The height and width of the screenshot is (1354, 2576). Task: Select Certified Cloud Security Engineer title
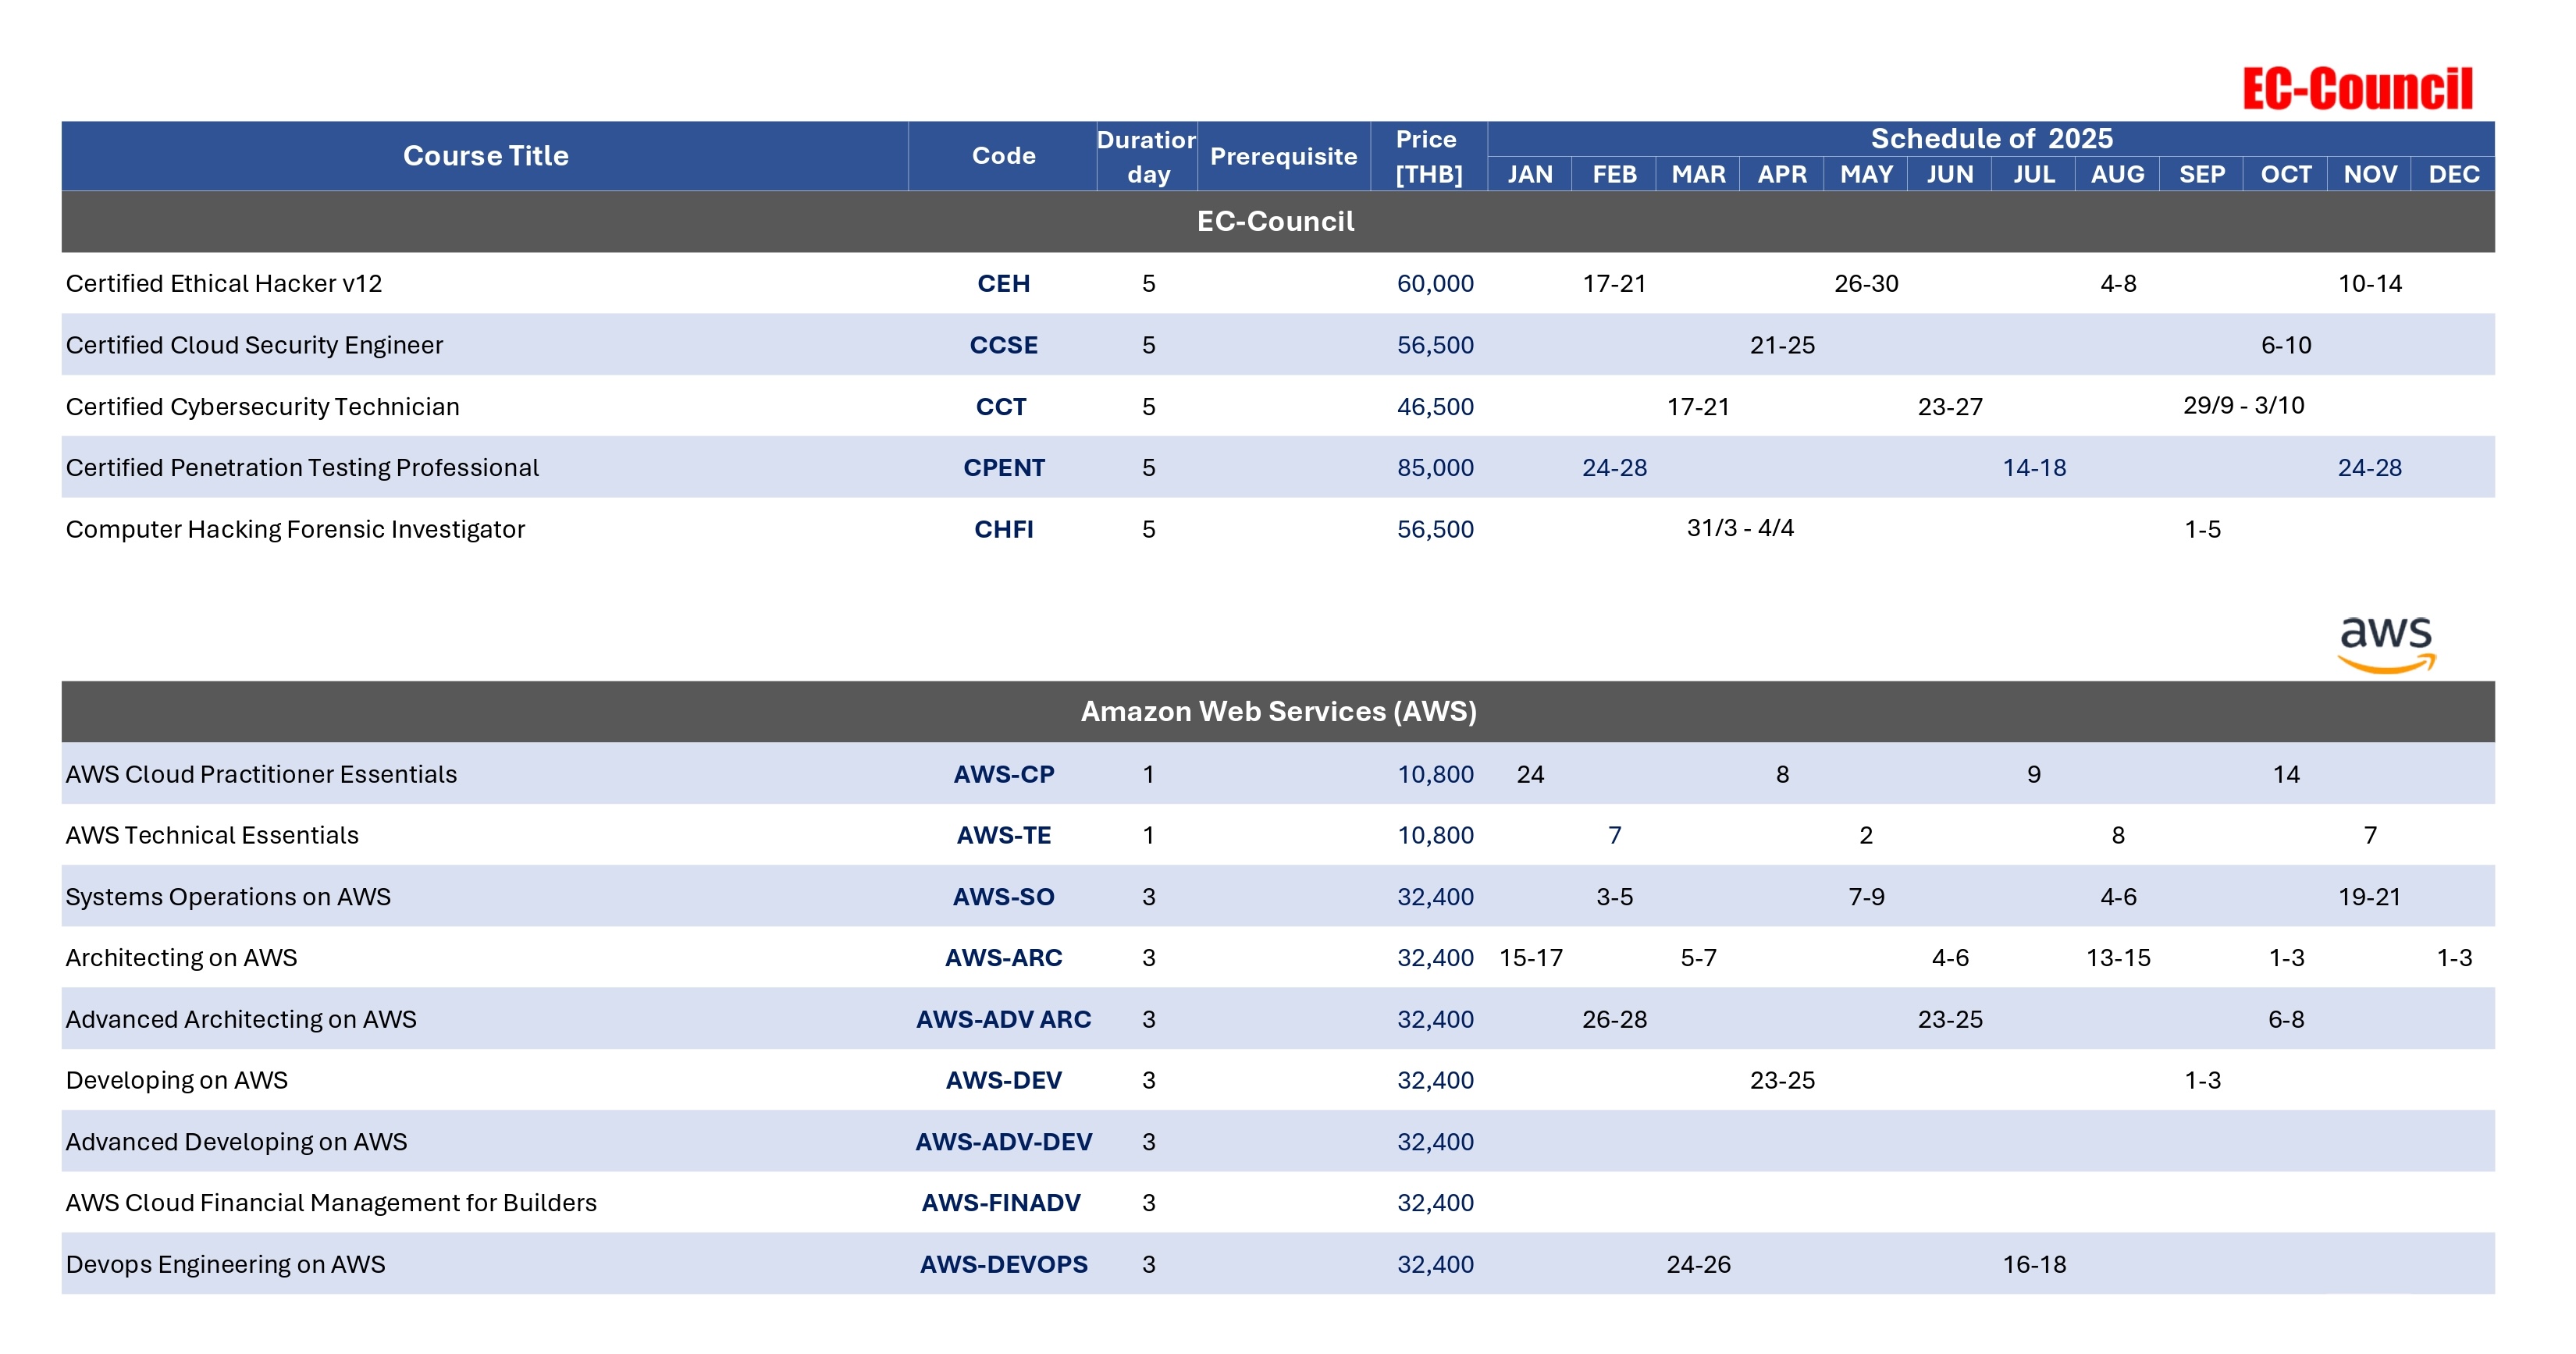(x=254, y=345)
